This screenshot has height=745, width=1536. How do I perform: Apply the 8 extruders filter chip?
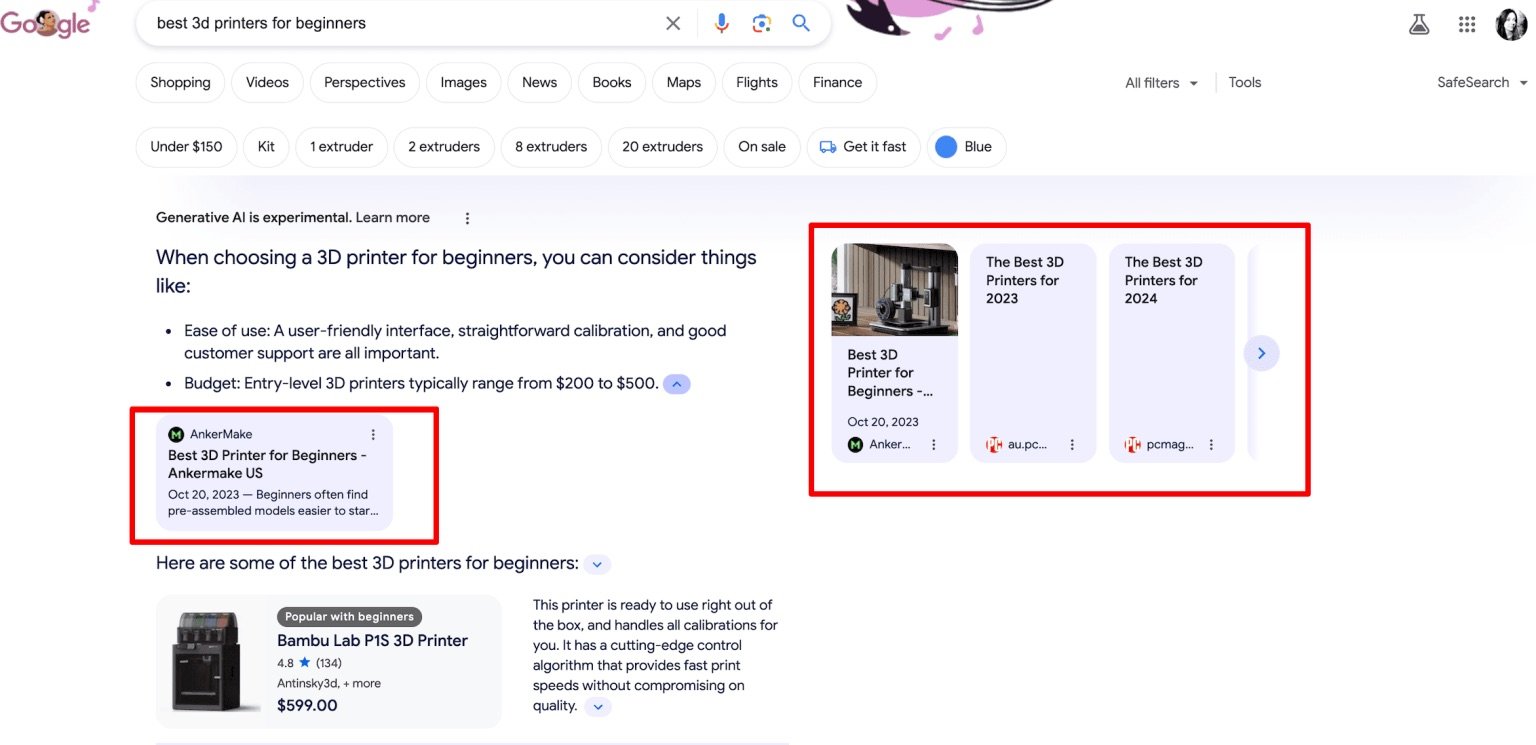tap(551, 147)
